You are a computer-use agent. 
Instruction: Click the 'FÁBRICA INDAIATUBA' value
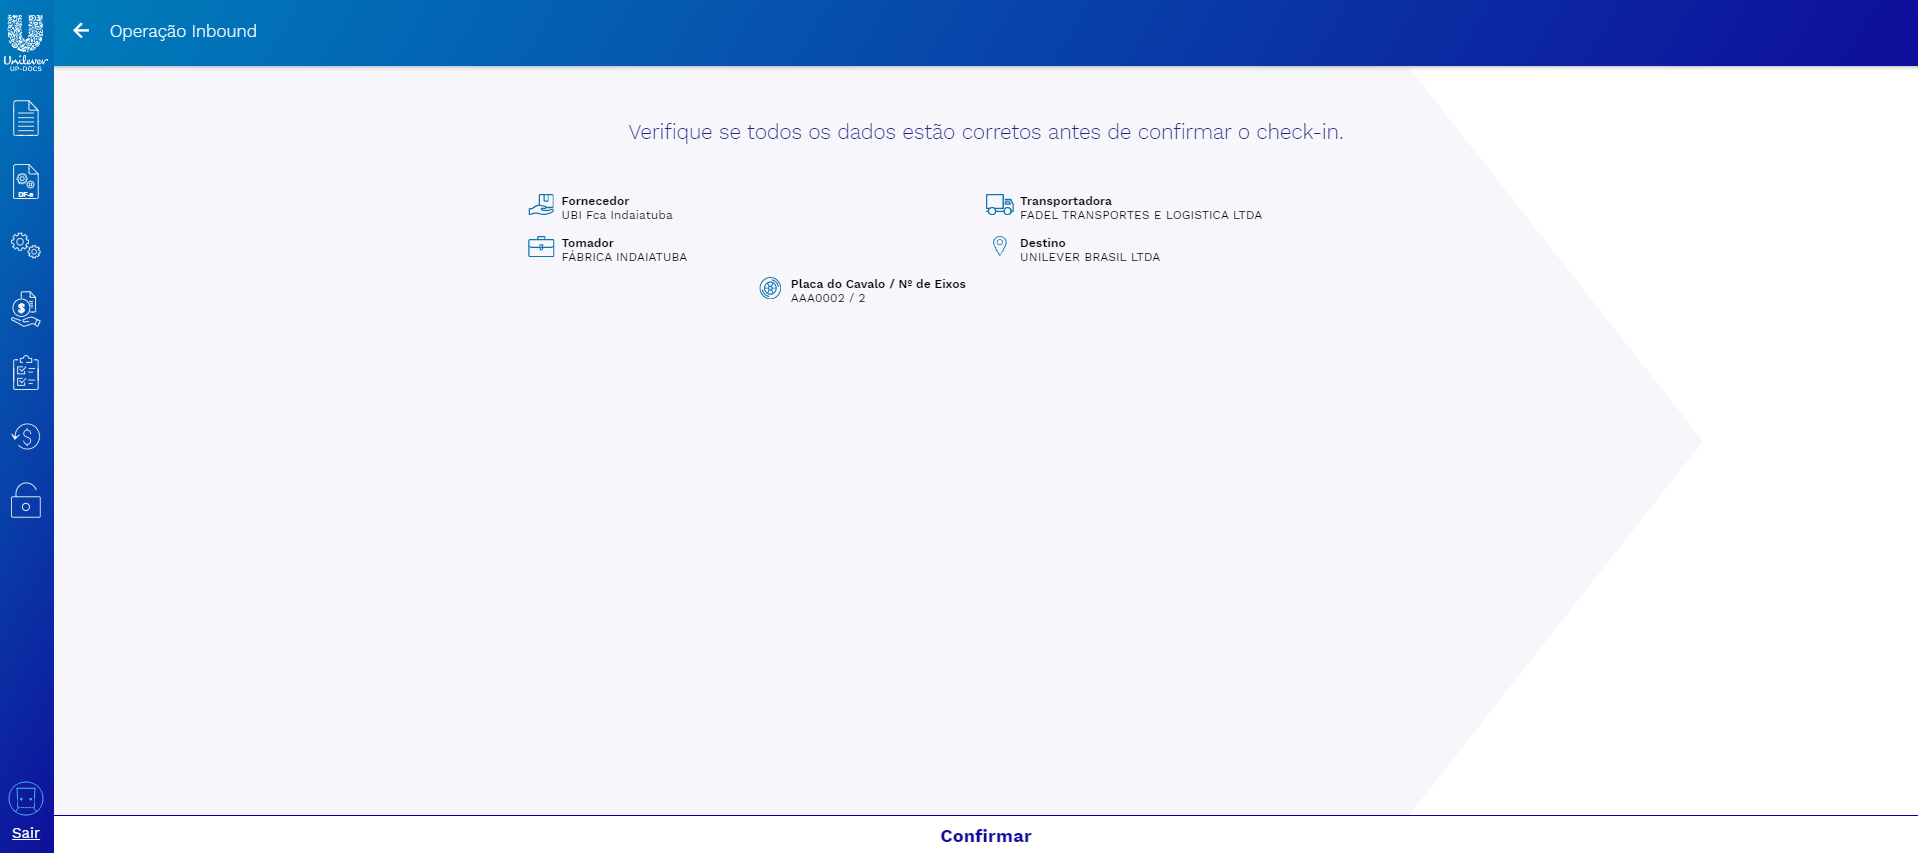pyautogui.click(x=624, y=257)
